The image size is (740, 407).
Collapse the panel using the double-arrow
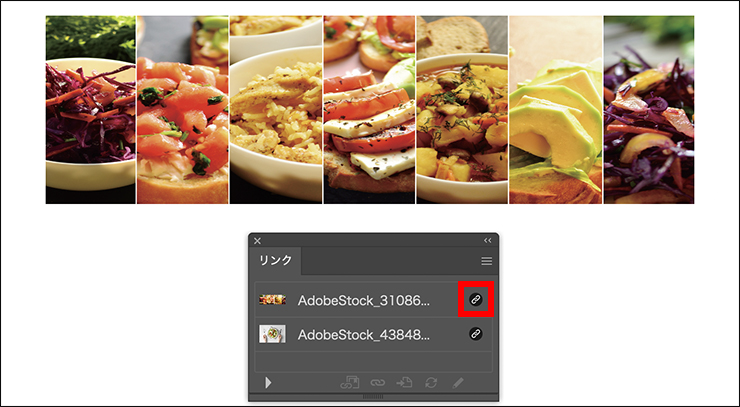point(488,241)
